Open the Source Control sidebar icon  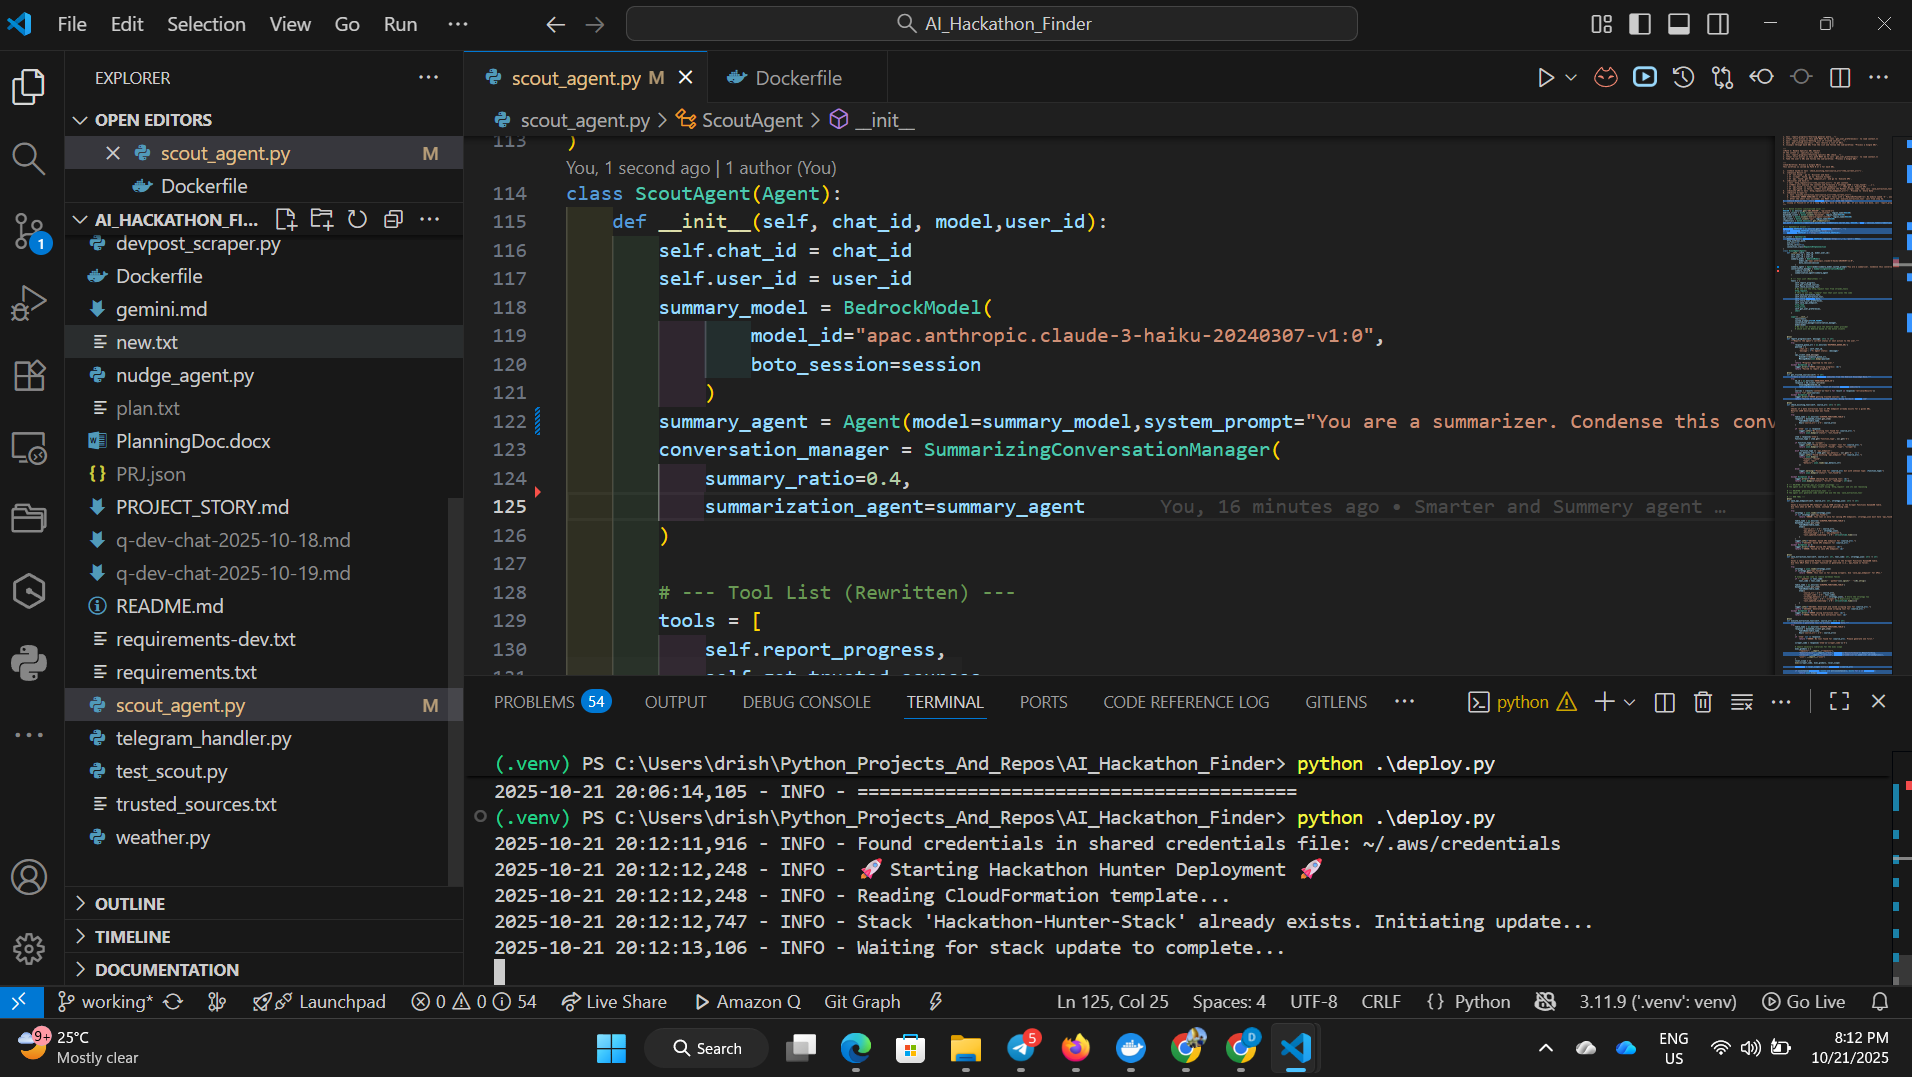(28, 231)
